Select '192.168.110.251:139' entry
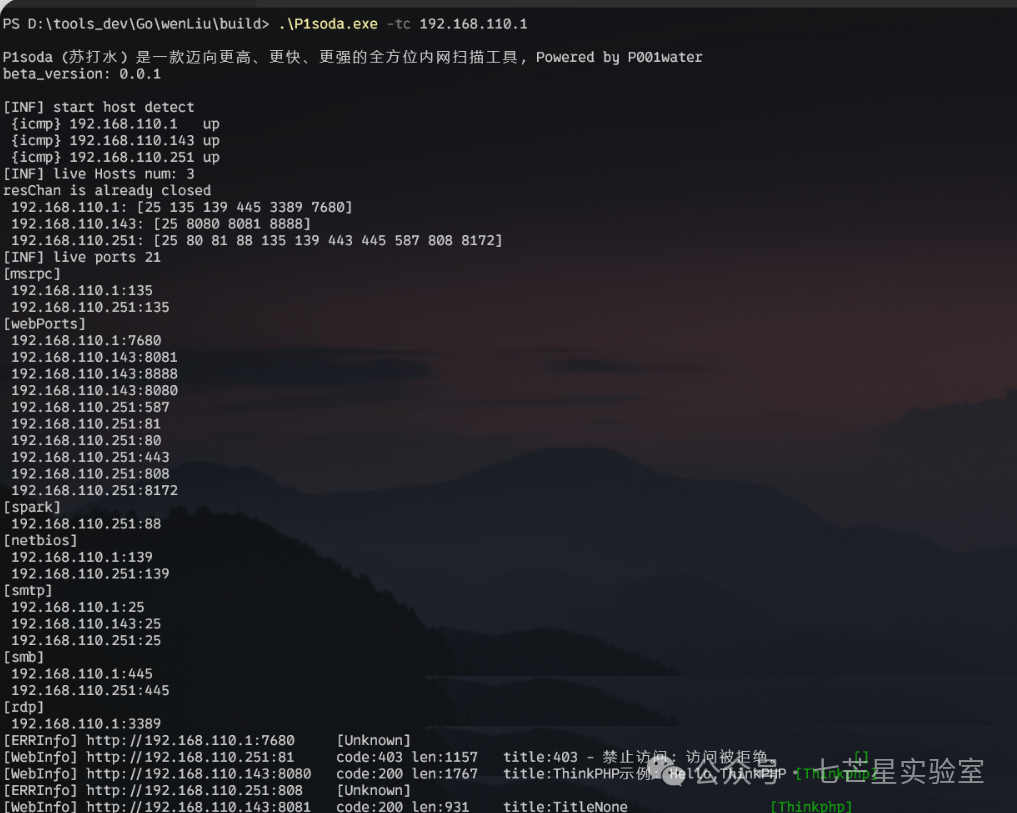The width and height of the screenshot is (1017, 813). click(x=90, y=574)
